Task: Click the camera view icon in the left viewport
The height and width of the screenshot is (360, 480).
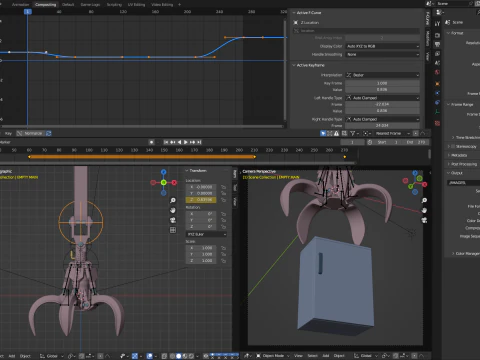Action: click(x=173, y=220)
